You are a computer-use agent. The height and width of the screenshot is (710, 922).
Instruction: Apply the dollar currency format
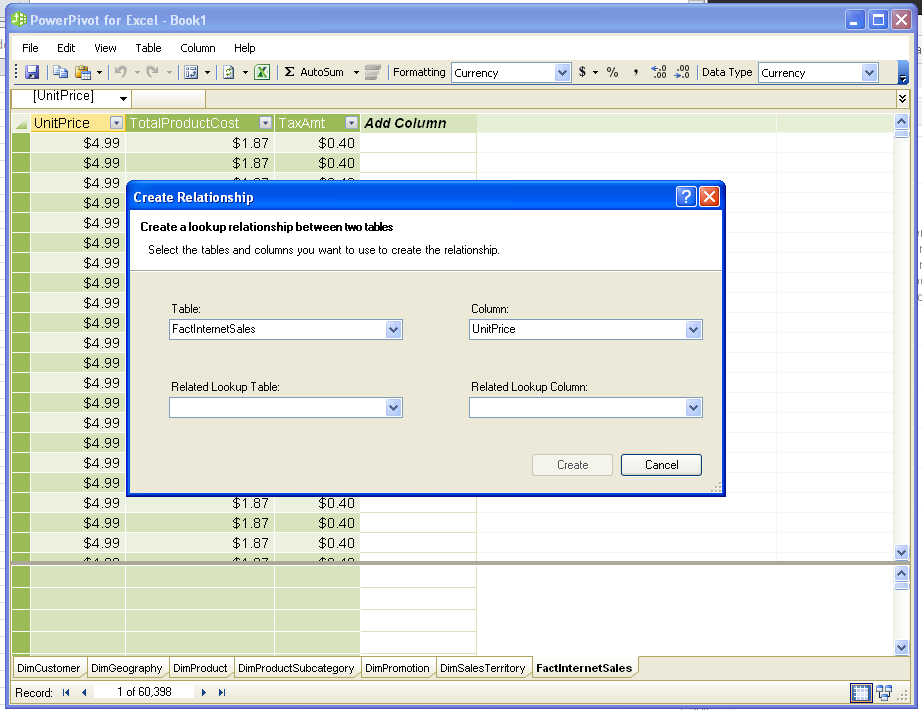[582, 72]
